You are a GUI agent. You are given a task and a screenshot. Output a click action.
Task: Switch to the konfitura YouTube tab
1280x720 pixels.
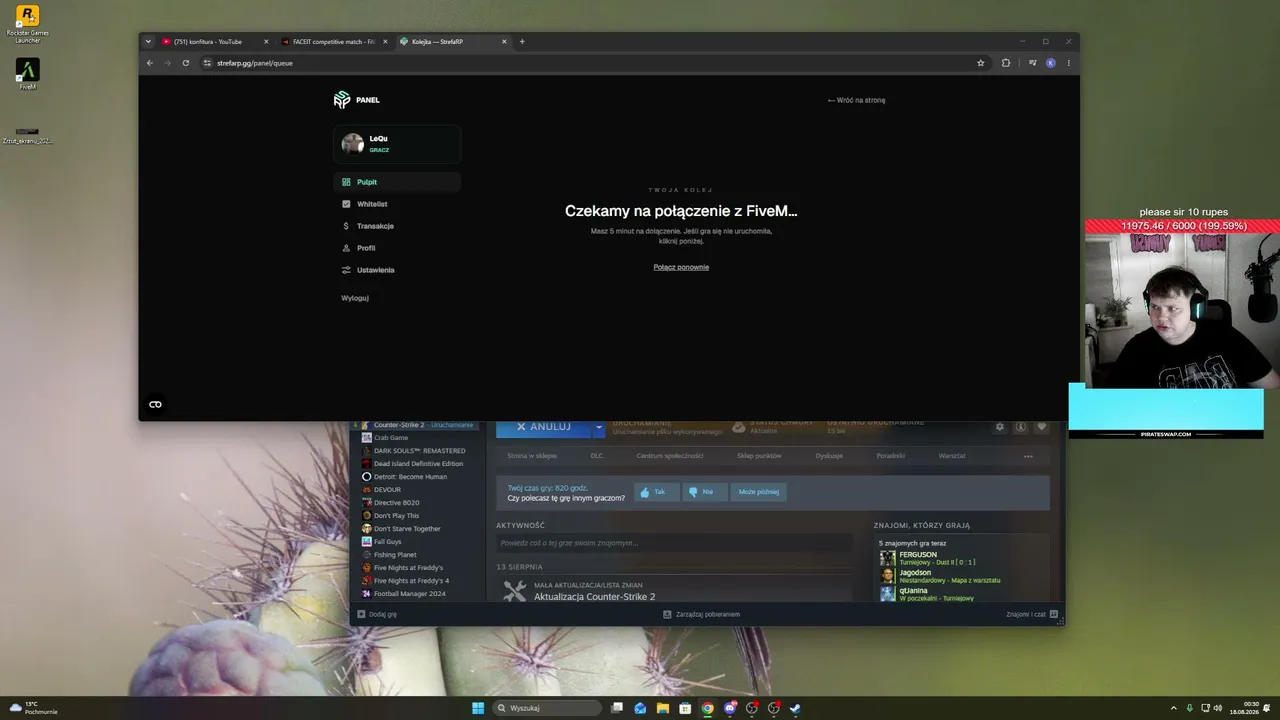pos(215,42)
